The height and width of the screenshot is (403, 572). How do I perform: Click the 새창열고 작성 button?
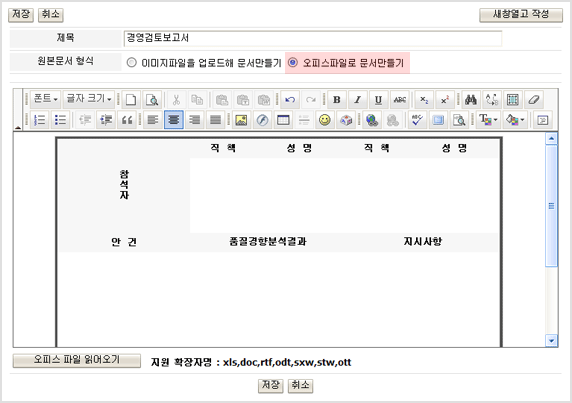(521, 15)
